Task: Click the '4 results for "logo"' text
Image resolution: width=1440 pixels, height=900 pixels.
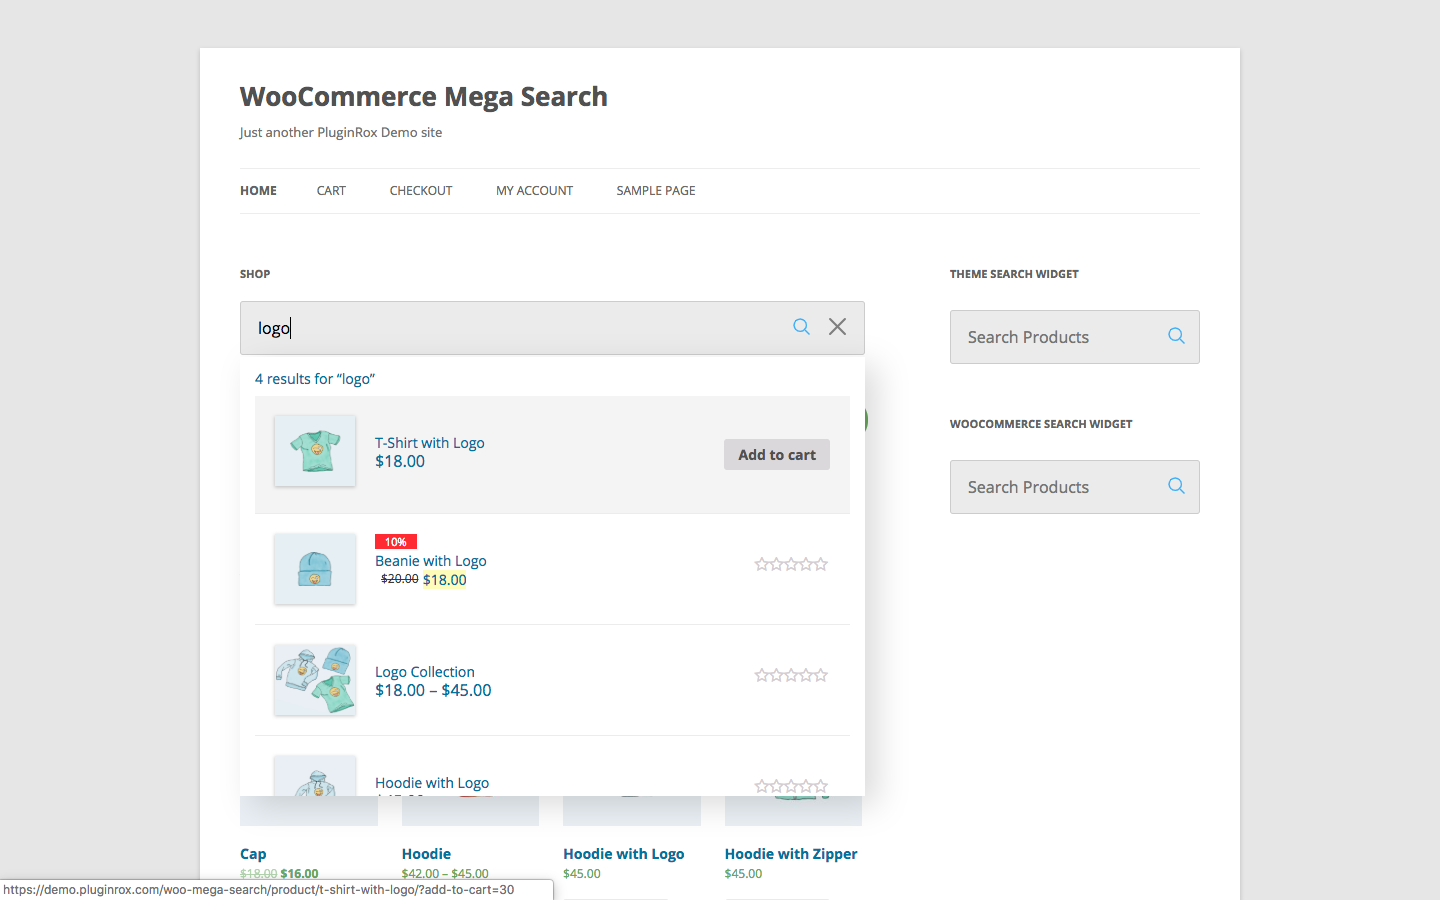Action: coord(315,379)
